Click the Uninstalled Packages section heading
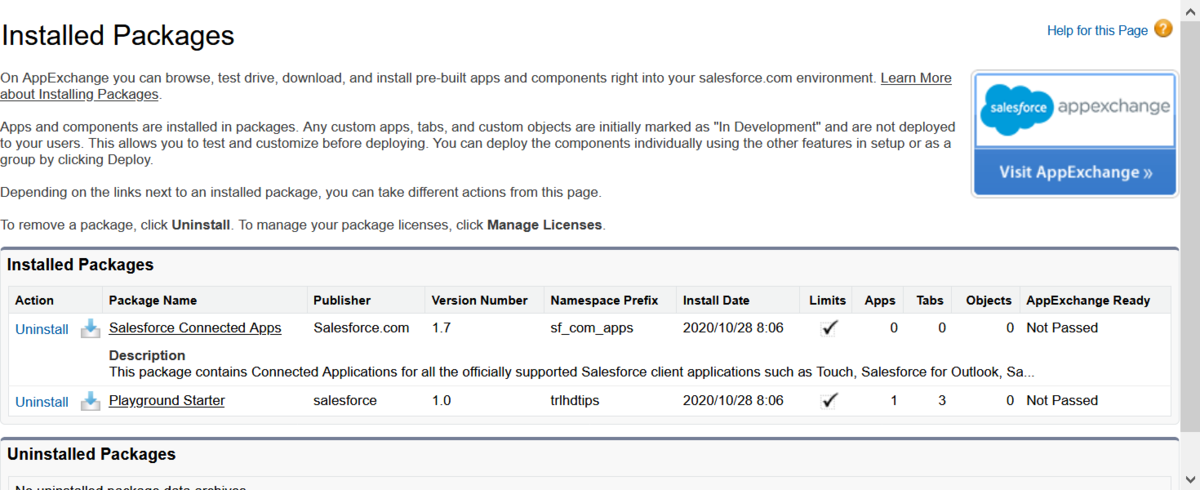The height and width of the screenshot is (490, 1200). pyautogui.click(x=91, y=454)
